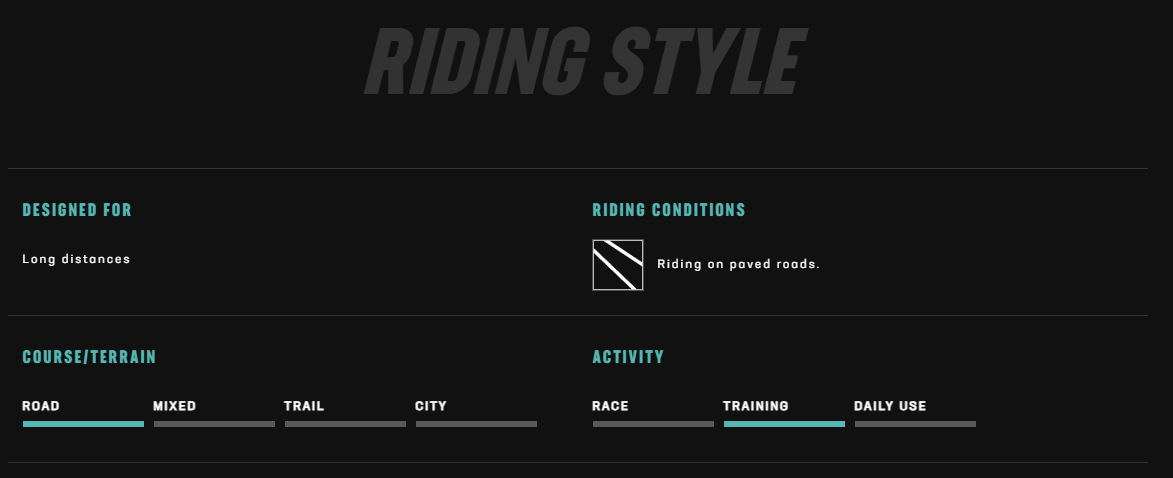Click the teal bar under ROAD

[83, 424]
